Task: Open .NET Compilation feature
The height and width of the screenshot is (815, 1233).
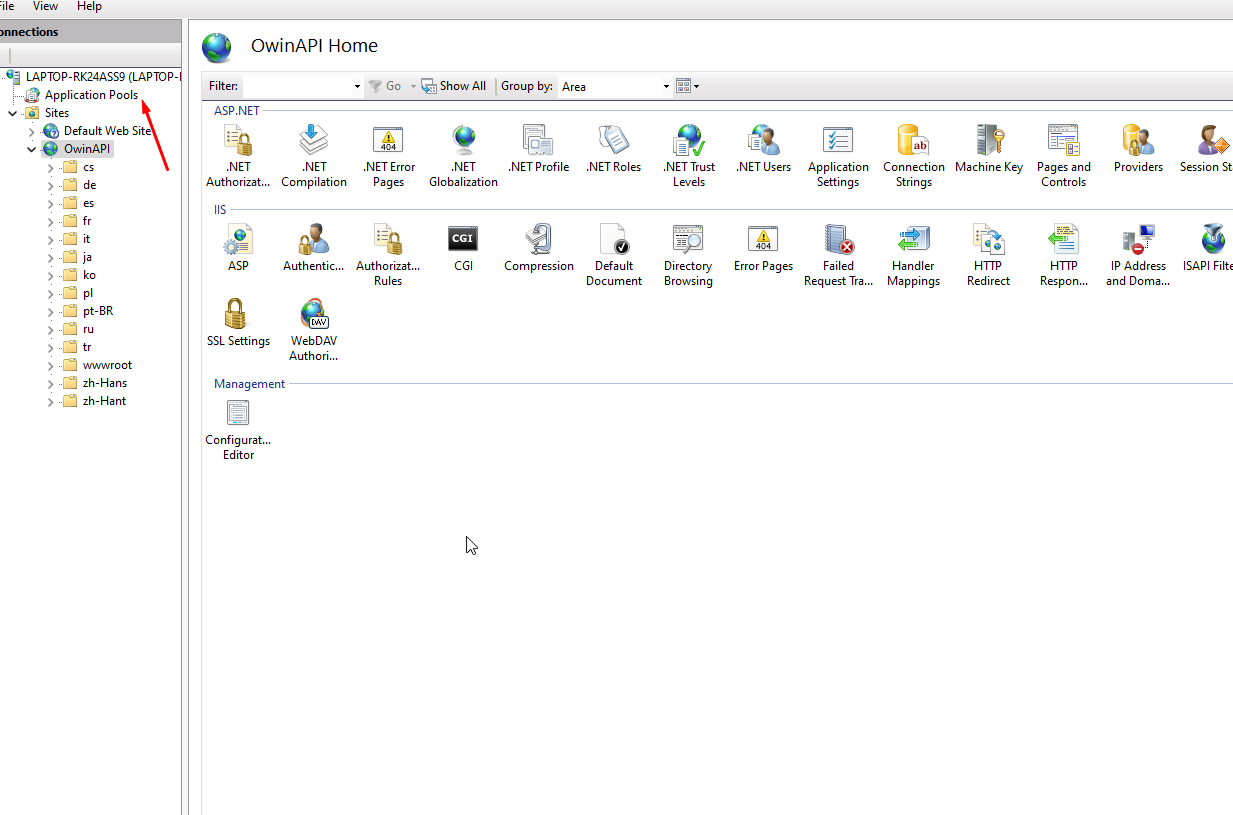Action: click(x=314, y=156)
